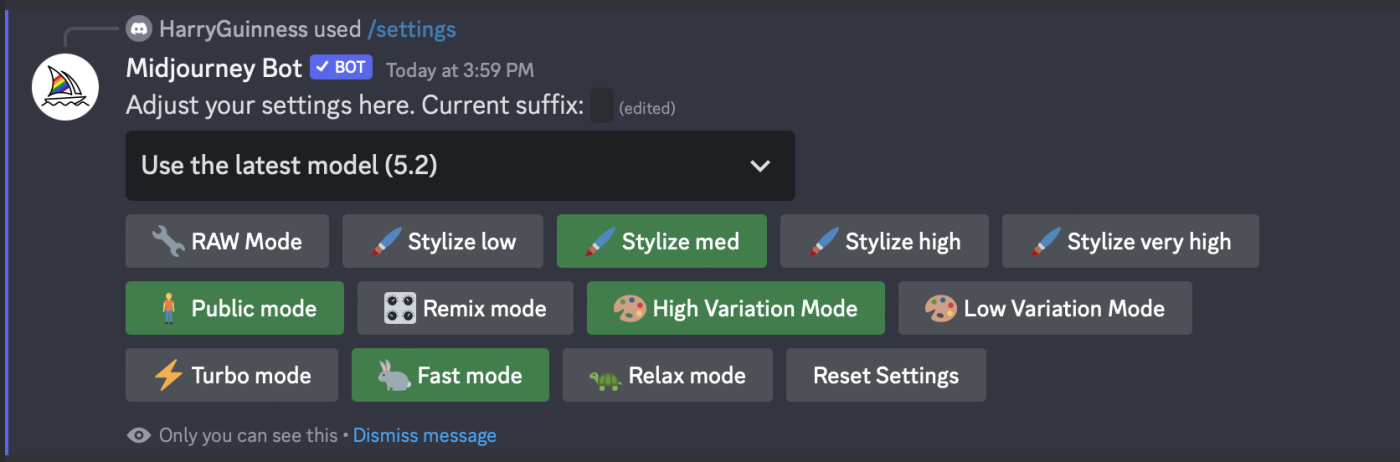Choose Stylize med option
Viewport: 1400px width, 462px height.
pos(661,241)
